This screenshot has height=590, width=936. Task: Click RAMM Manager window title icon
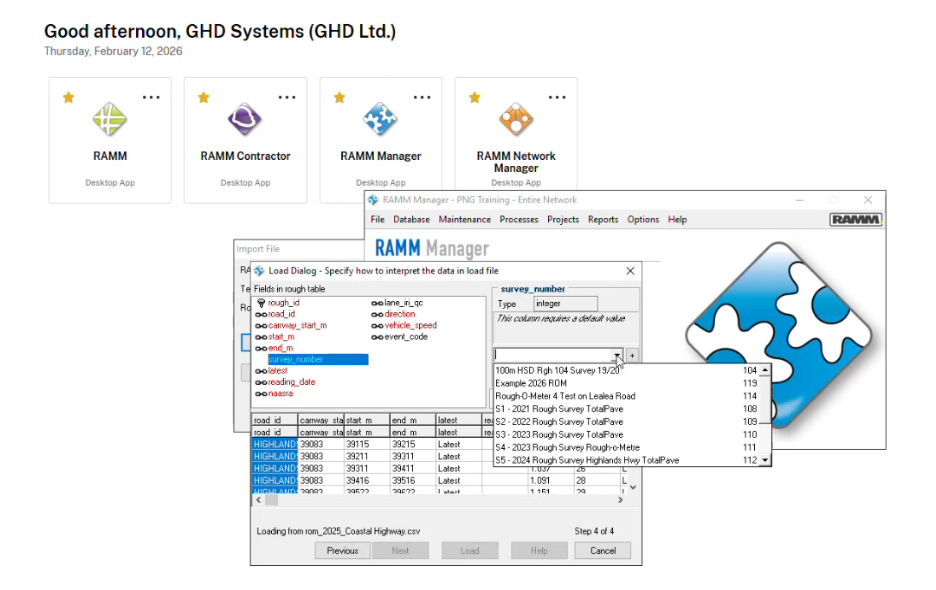pos(373,200)
